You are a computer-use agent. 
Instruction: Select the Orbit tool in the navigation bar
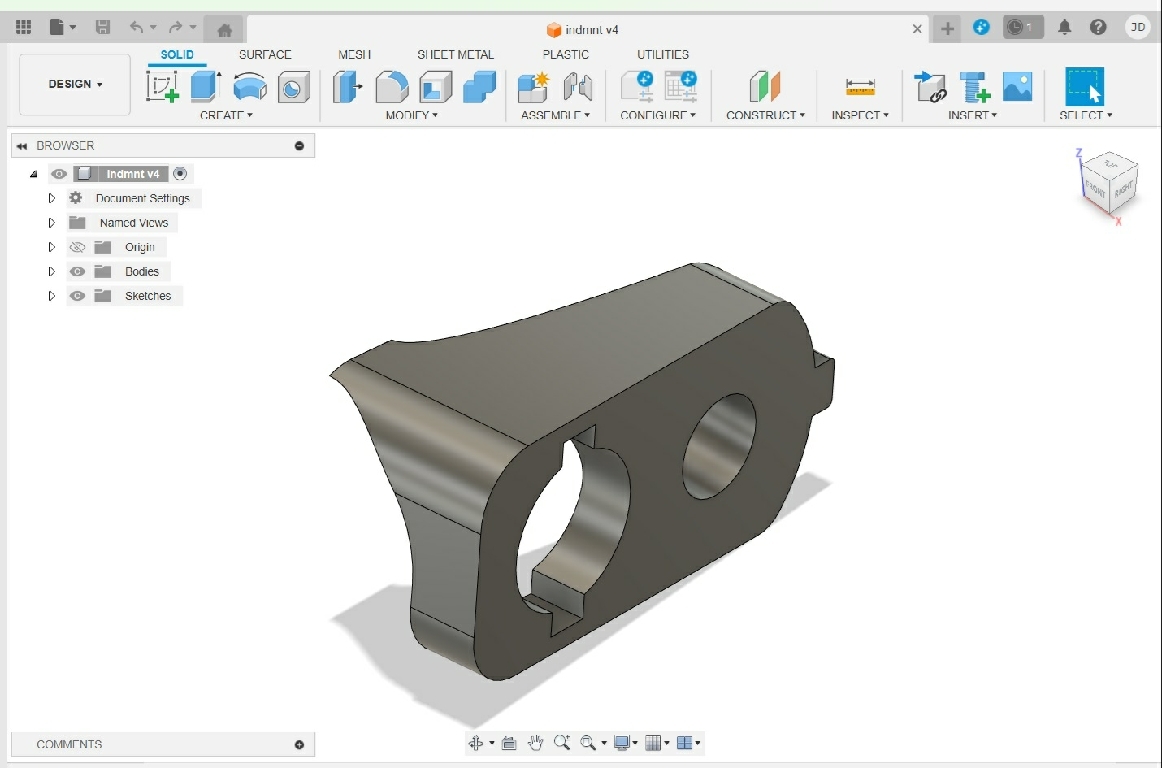[x=476, y=743]
